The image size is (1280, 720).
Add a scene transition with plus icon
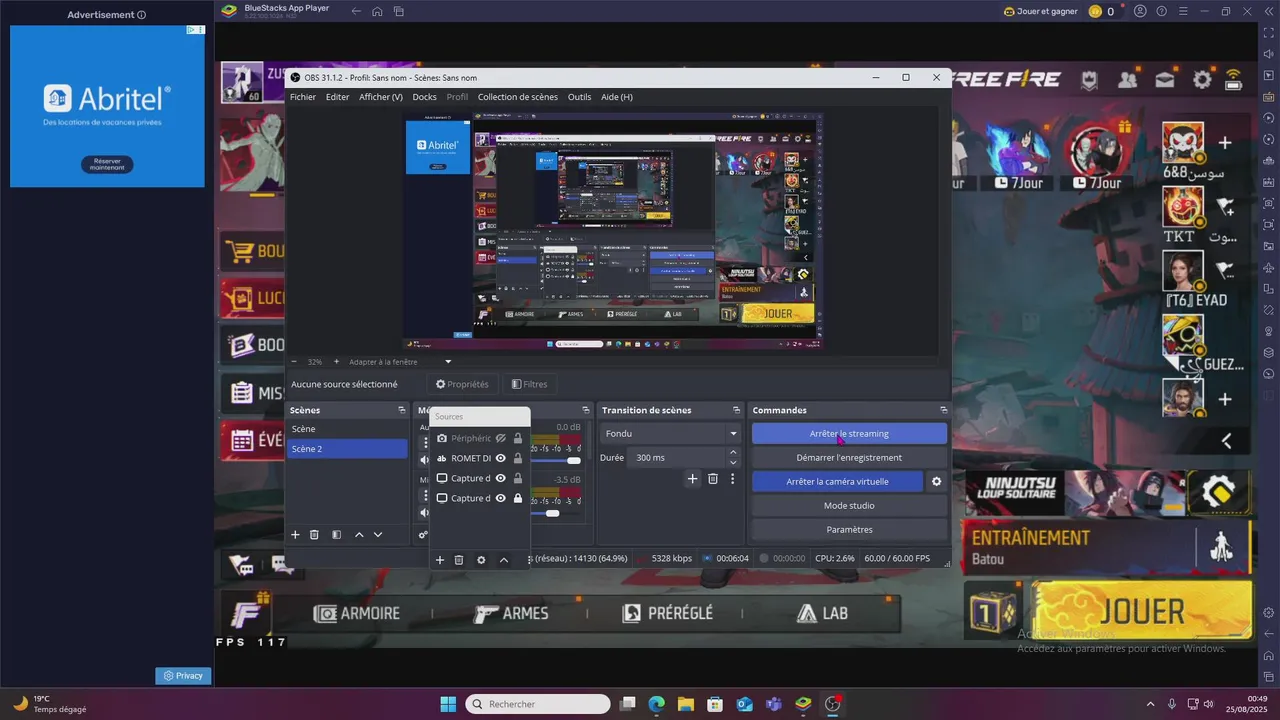click(692, 479)
